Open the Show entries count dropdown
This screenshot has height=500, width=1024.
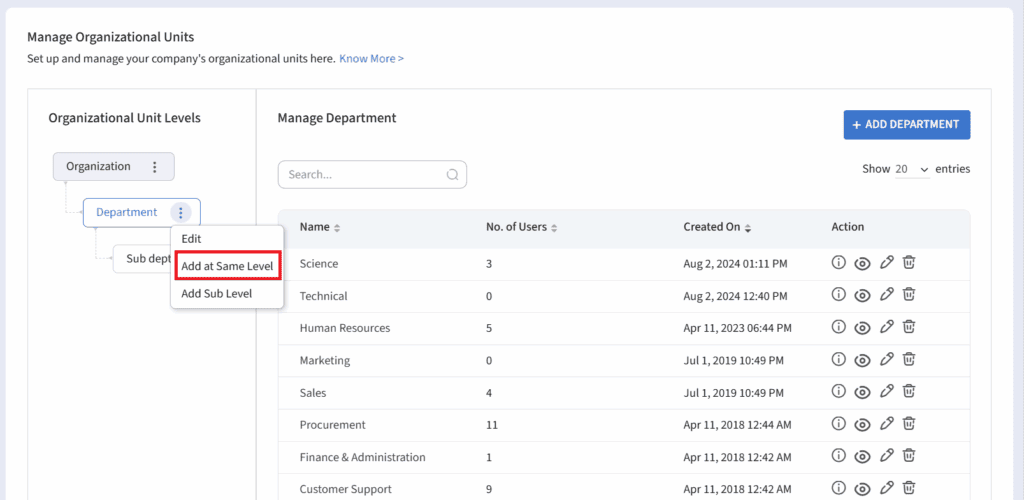(911, 170)
